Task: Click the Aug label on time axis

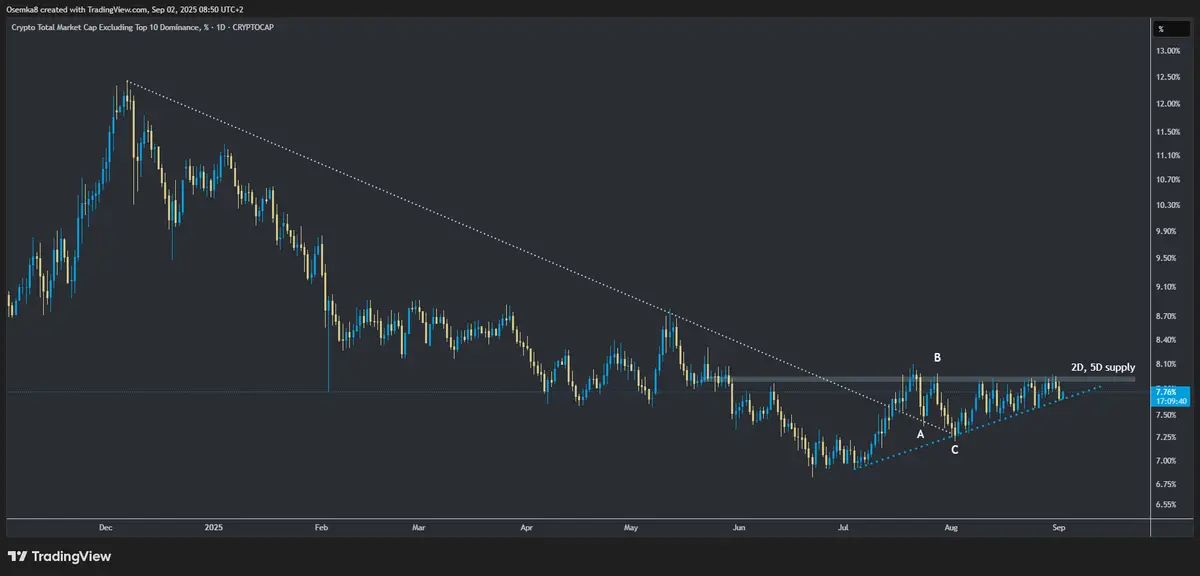Action: (951, 526)
